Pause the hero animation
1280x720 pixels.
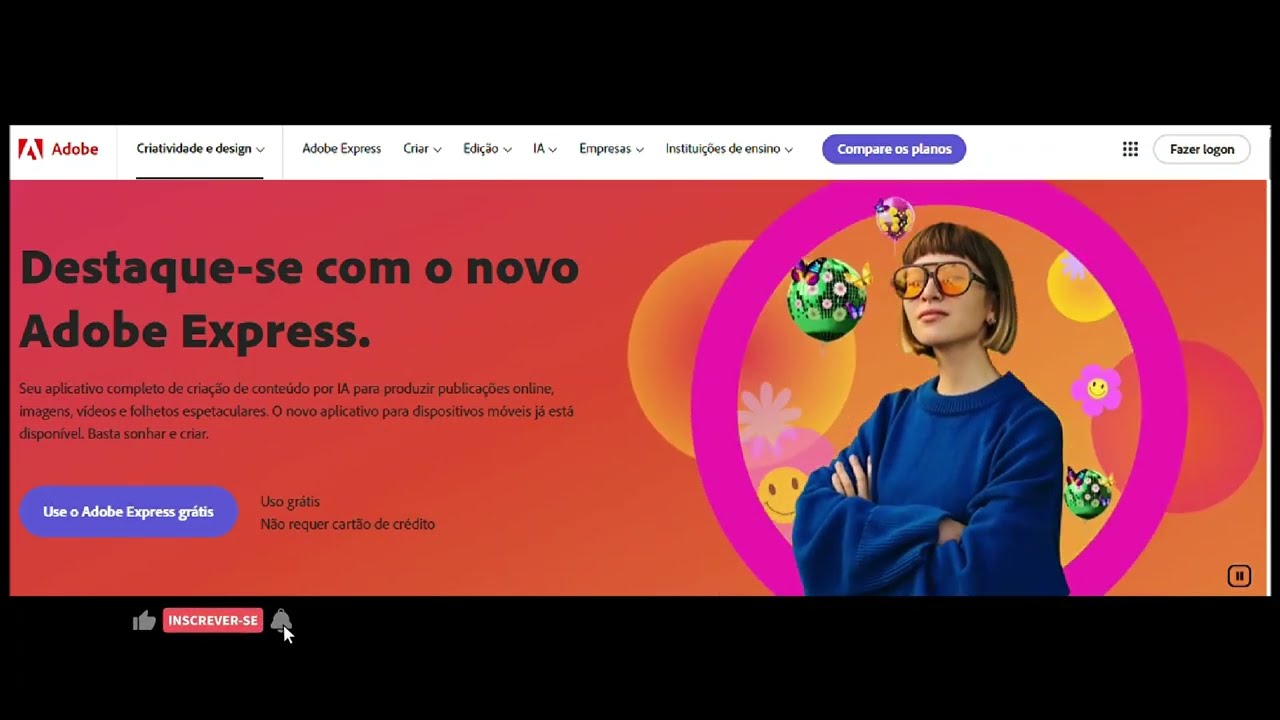click(1239, 575)
